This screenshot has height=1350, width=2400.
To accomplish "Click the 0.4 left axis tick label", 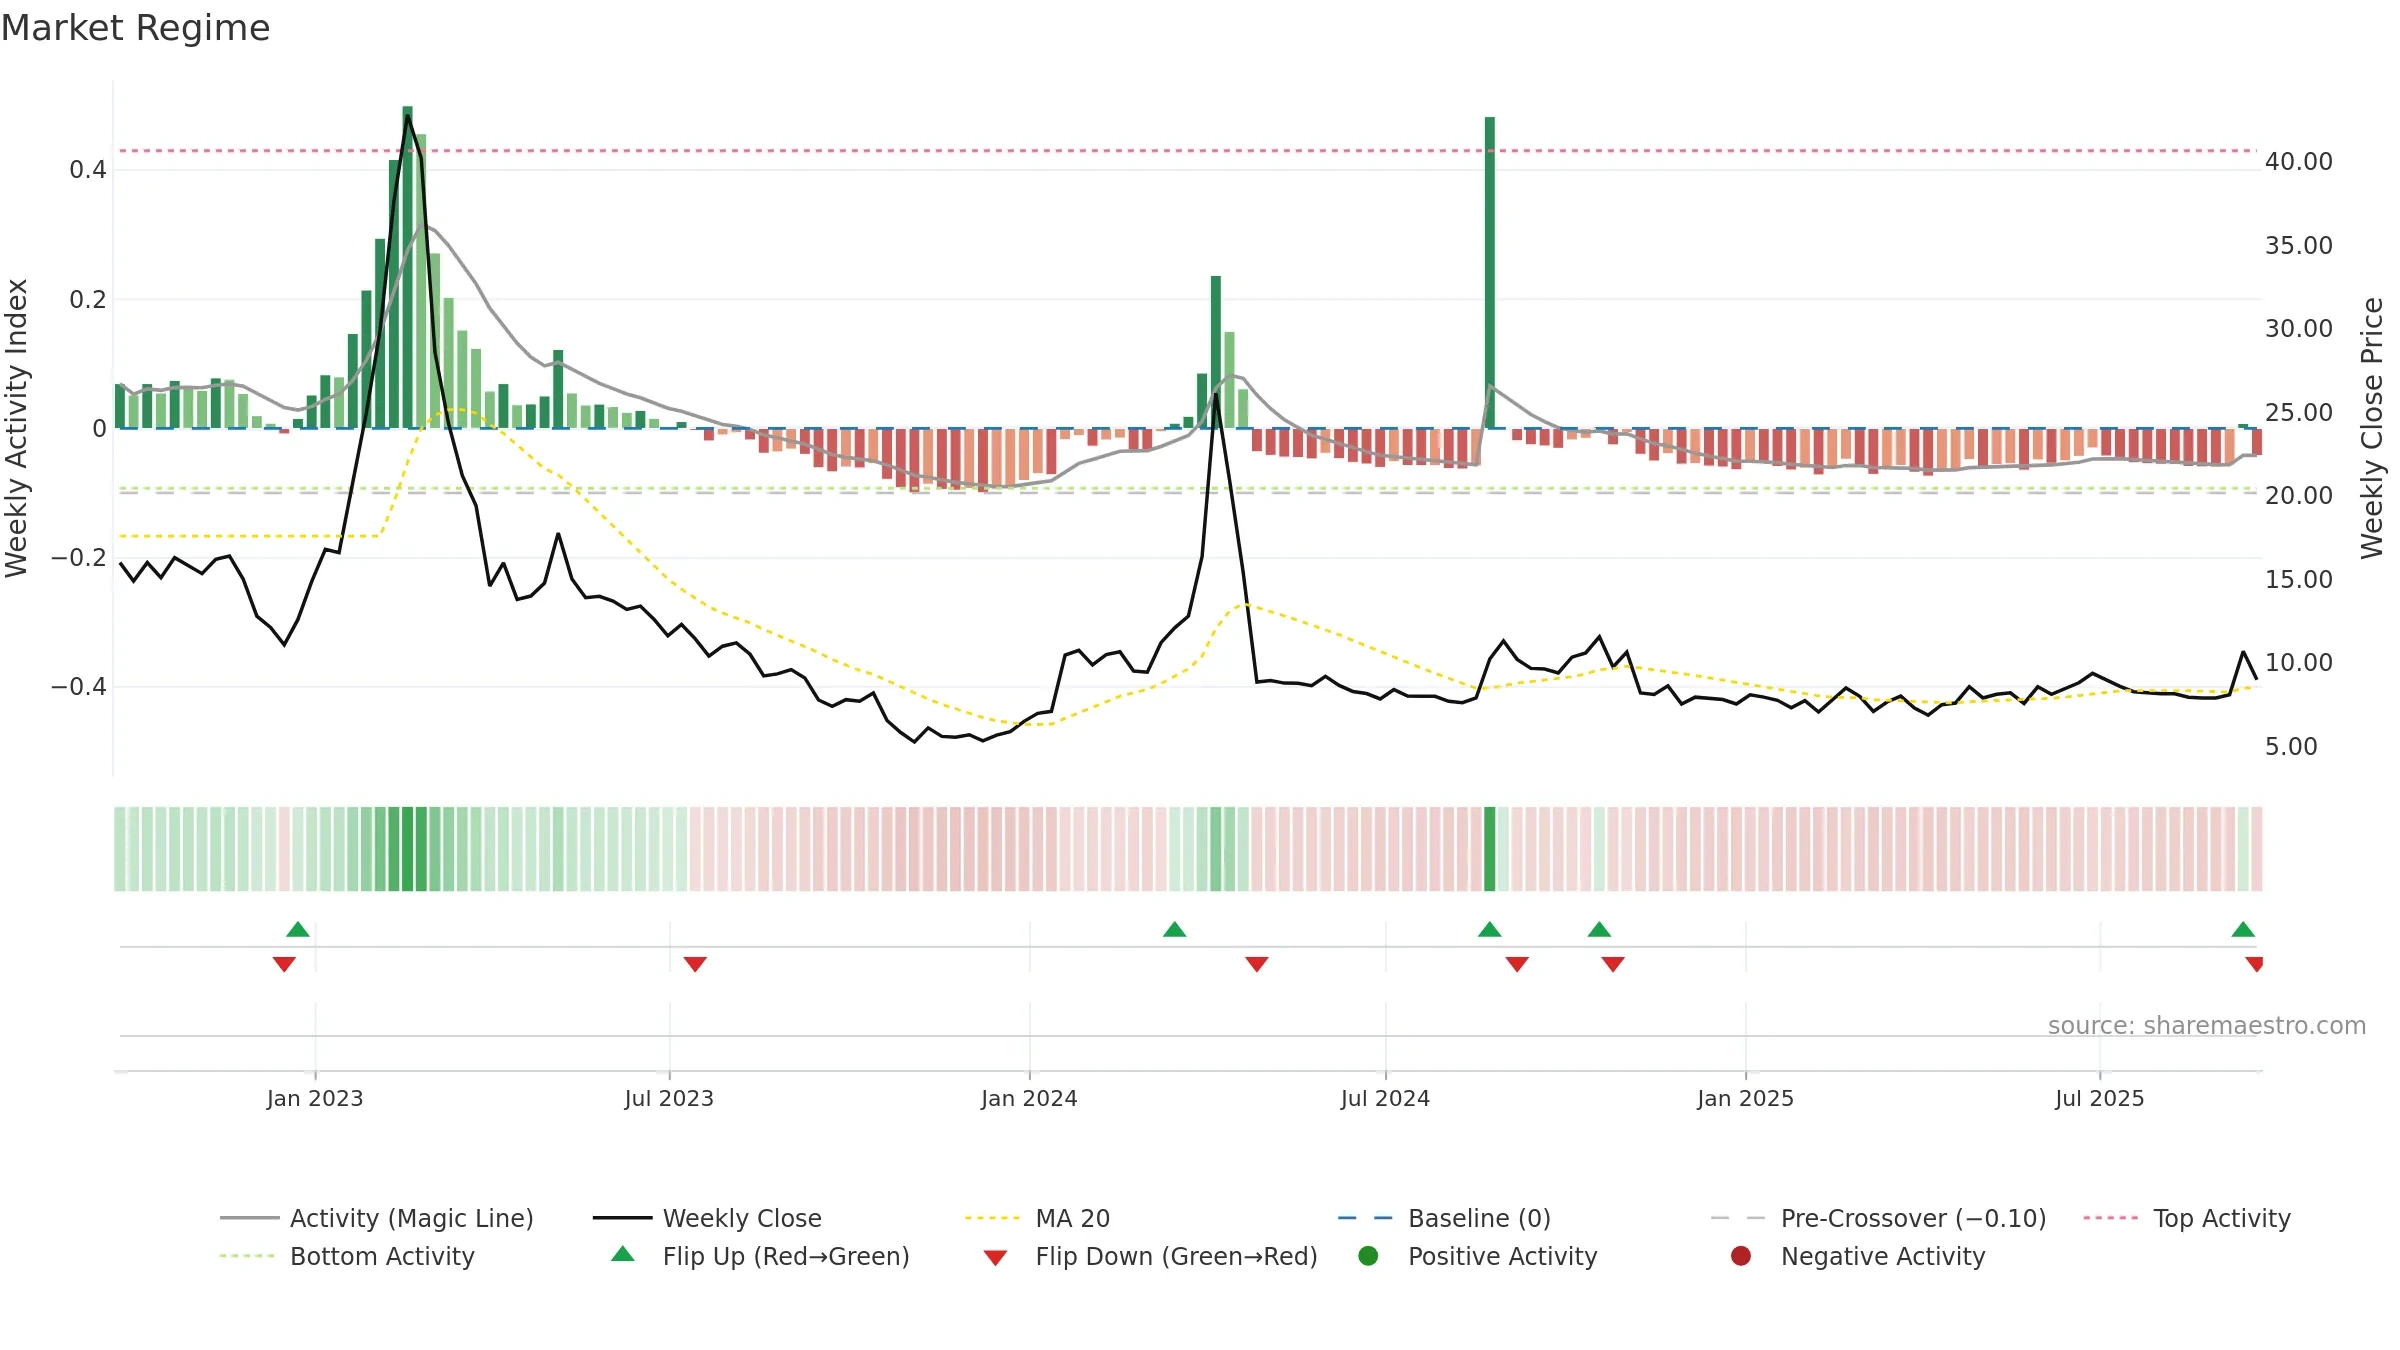I will (88, 170).
